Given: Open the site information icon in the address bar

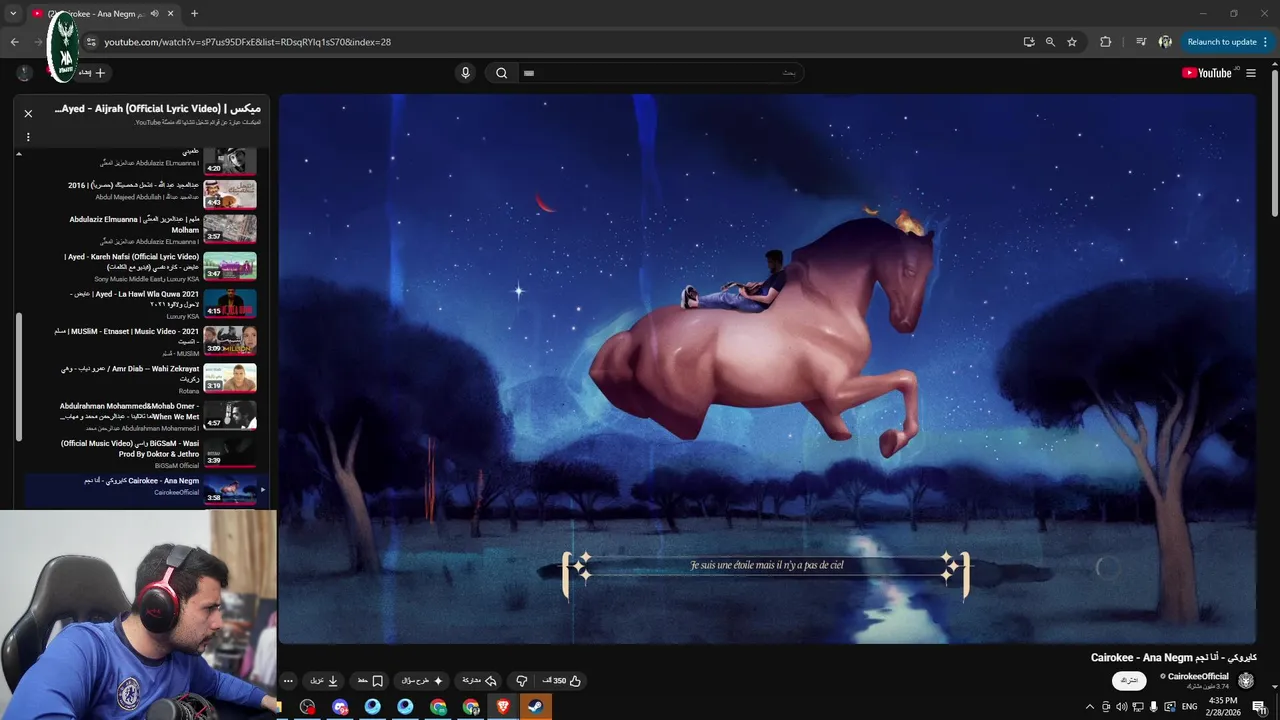Looking at the screenshot, I should tap(91, 42).
